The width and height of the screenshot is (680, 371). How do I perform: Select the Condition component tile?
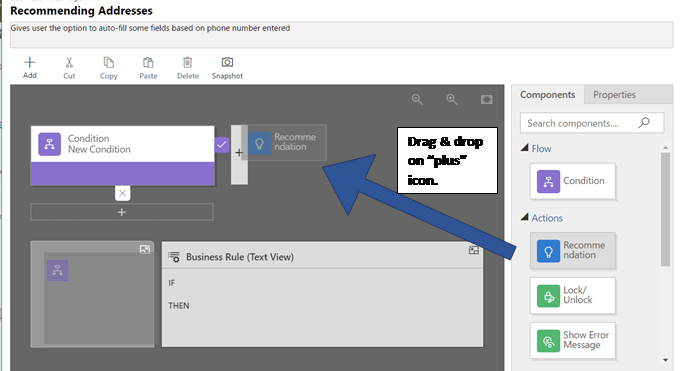tap(572, 181)
